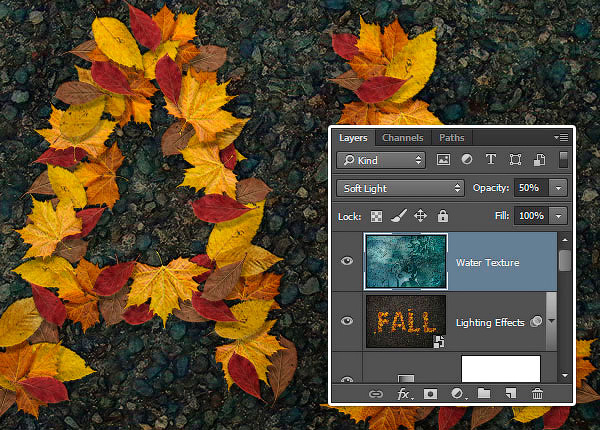Open the Paths tab

452,138
